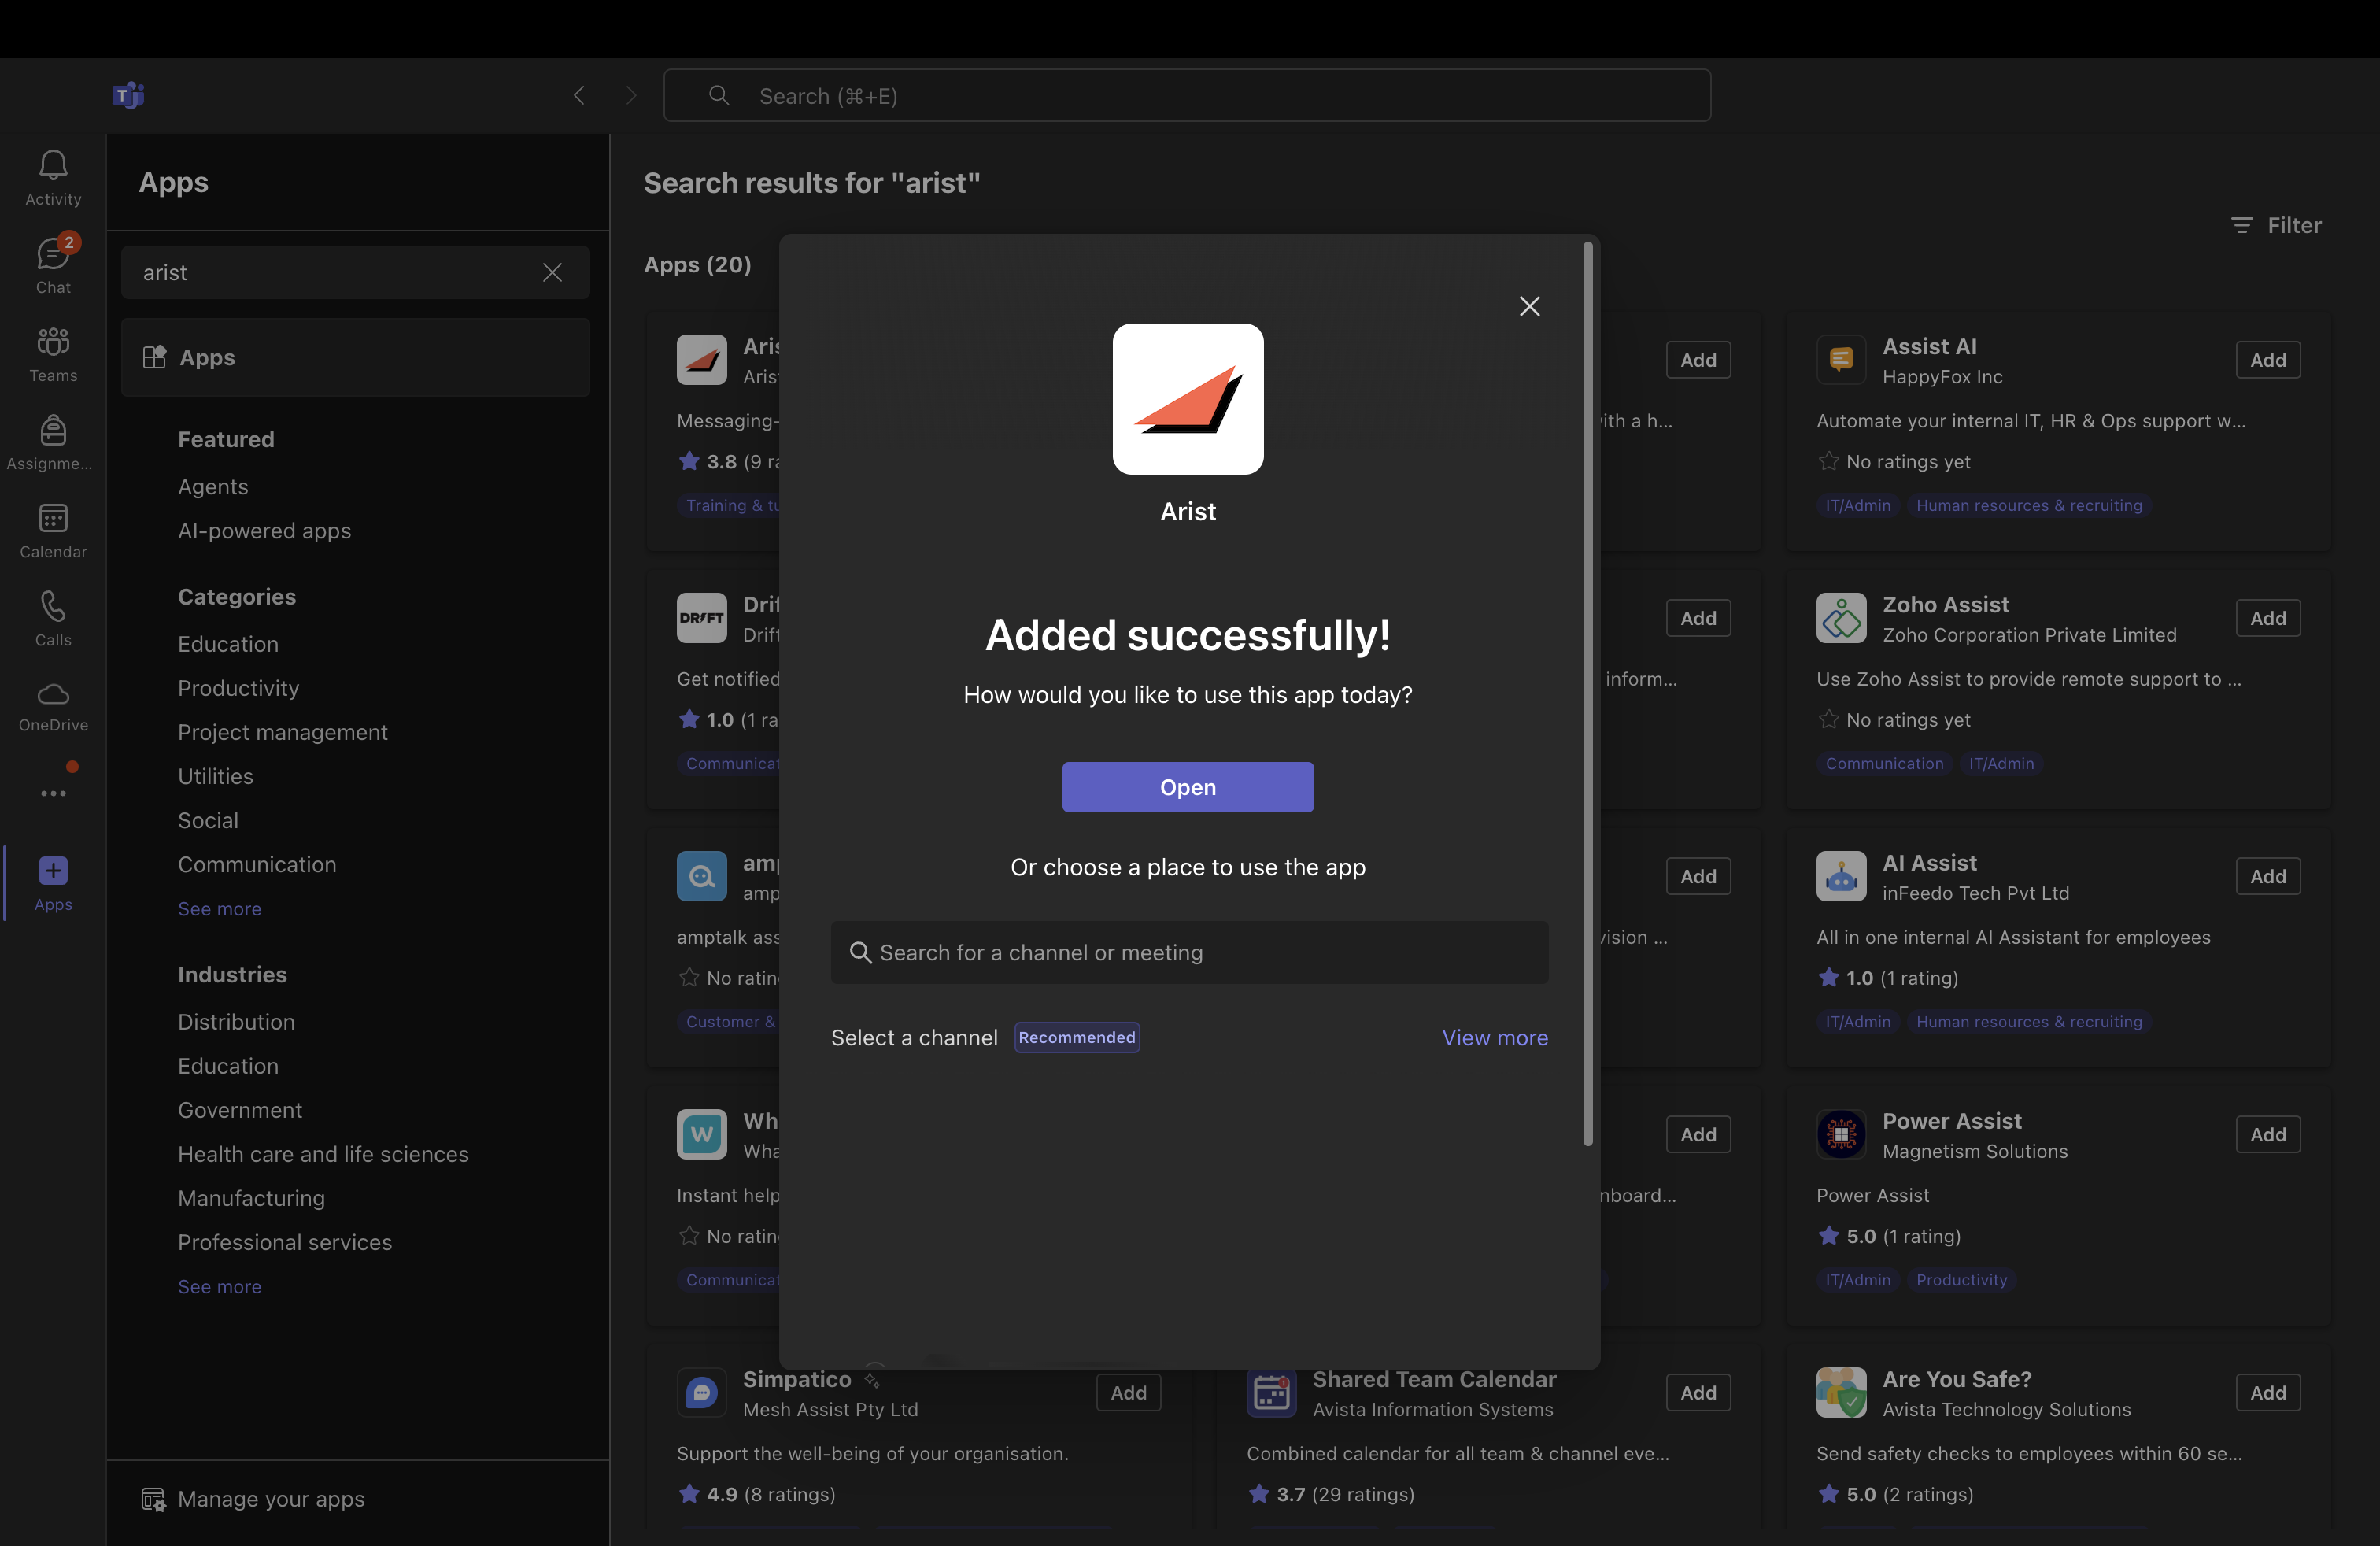Click the Zoho Assist app icon
Image resolution: width=2380 pixels, height=1546 pixels.
tap(1841, 618)
